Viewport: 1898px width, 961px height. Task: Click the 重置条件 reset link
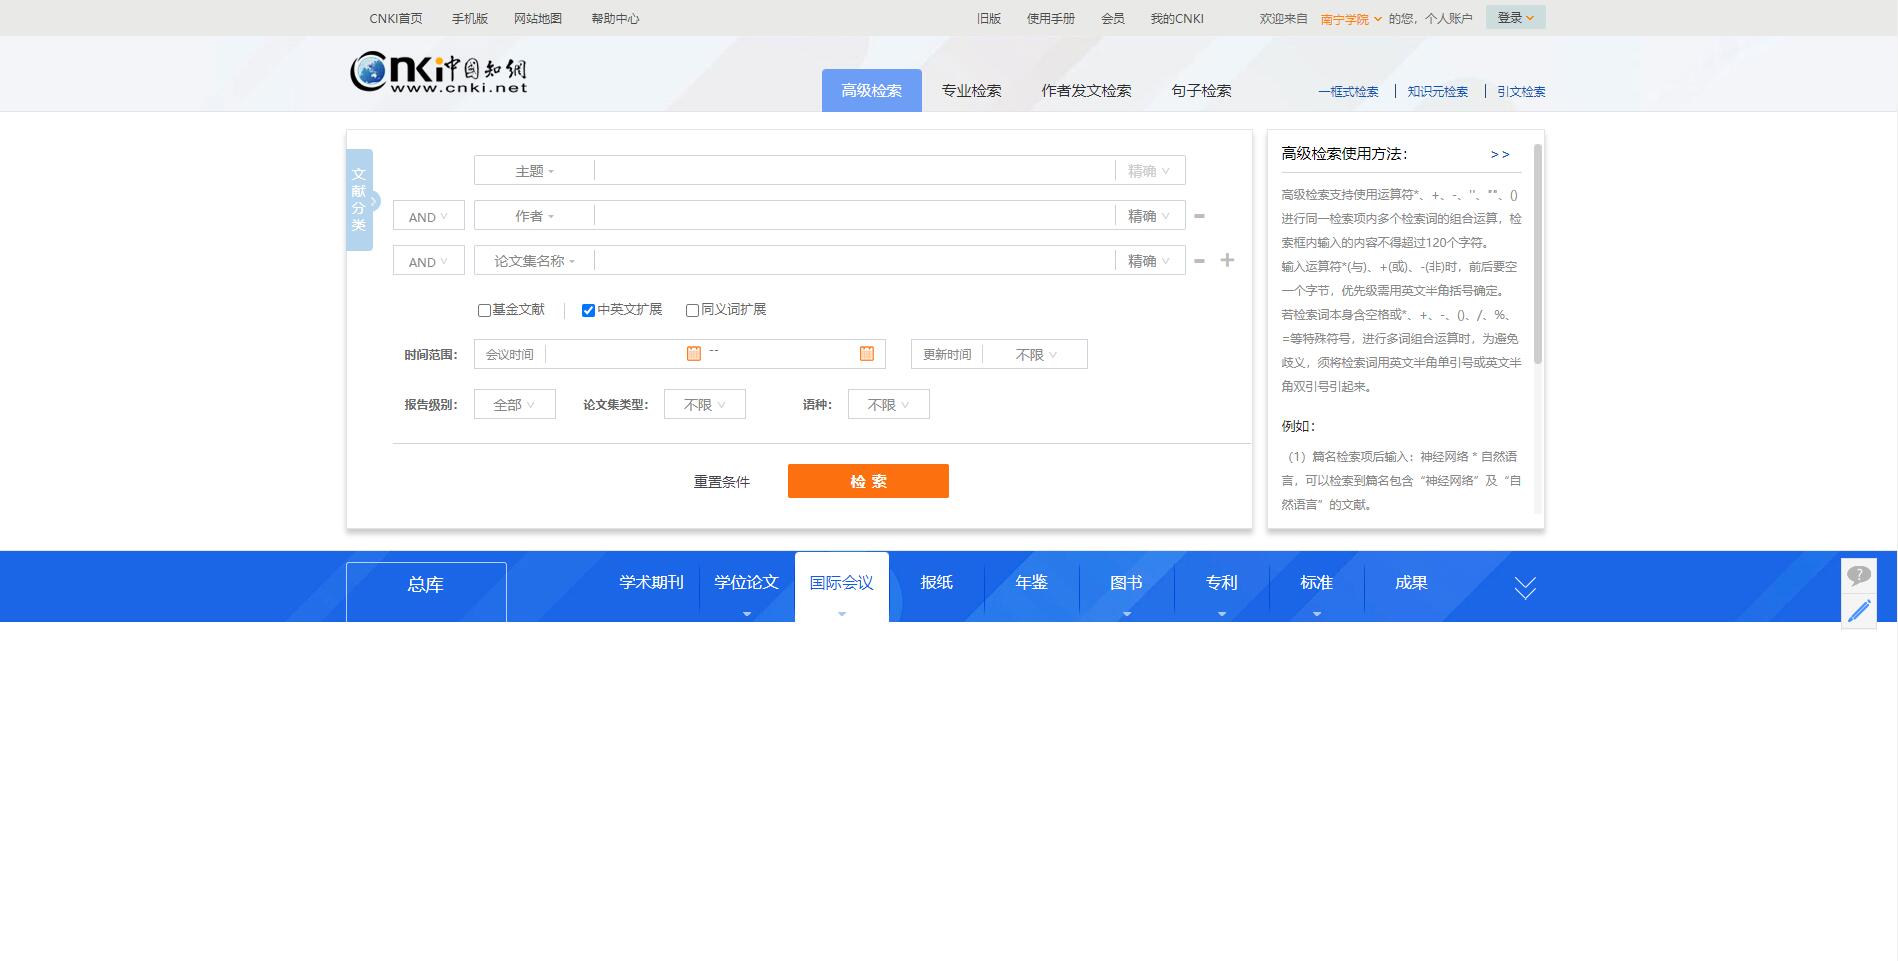tap(721, 482)
